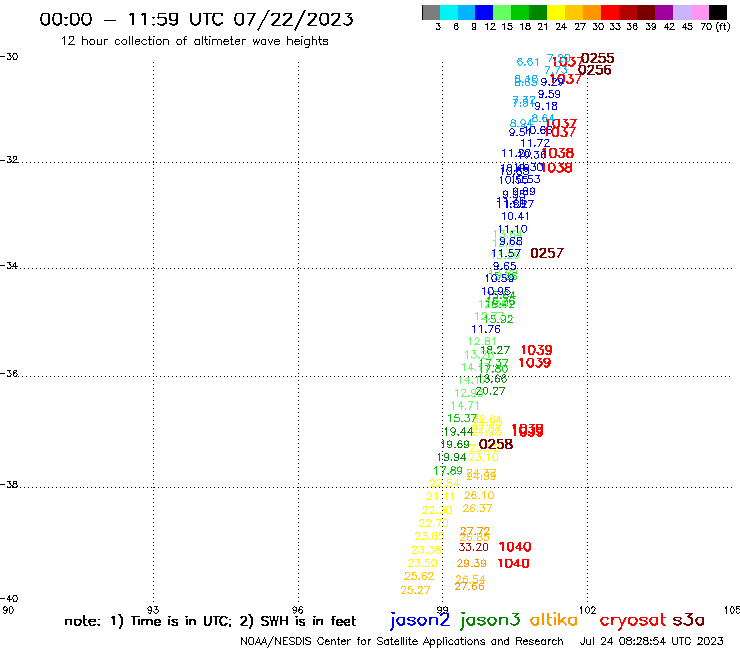Select the yellow swatch in the color scale
This screenshot has height=650, width=740.
[555, 12]
